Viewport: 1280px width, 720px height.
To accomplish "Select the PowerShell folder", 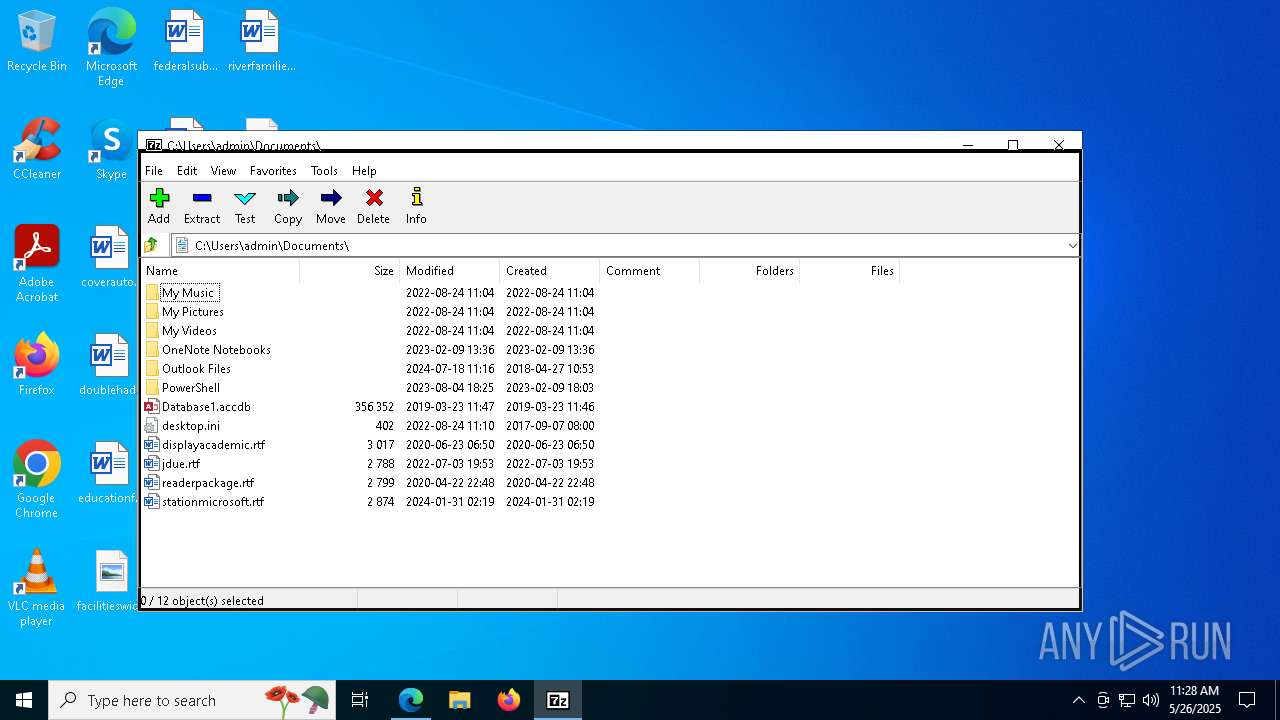I will pos(190,388).
